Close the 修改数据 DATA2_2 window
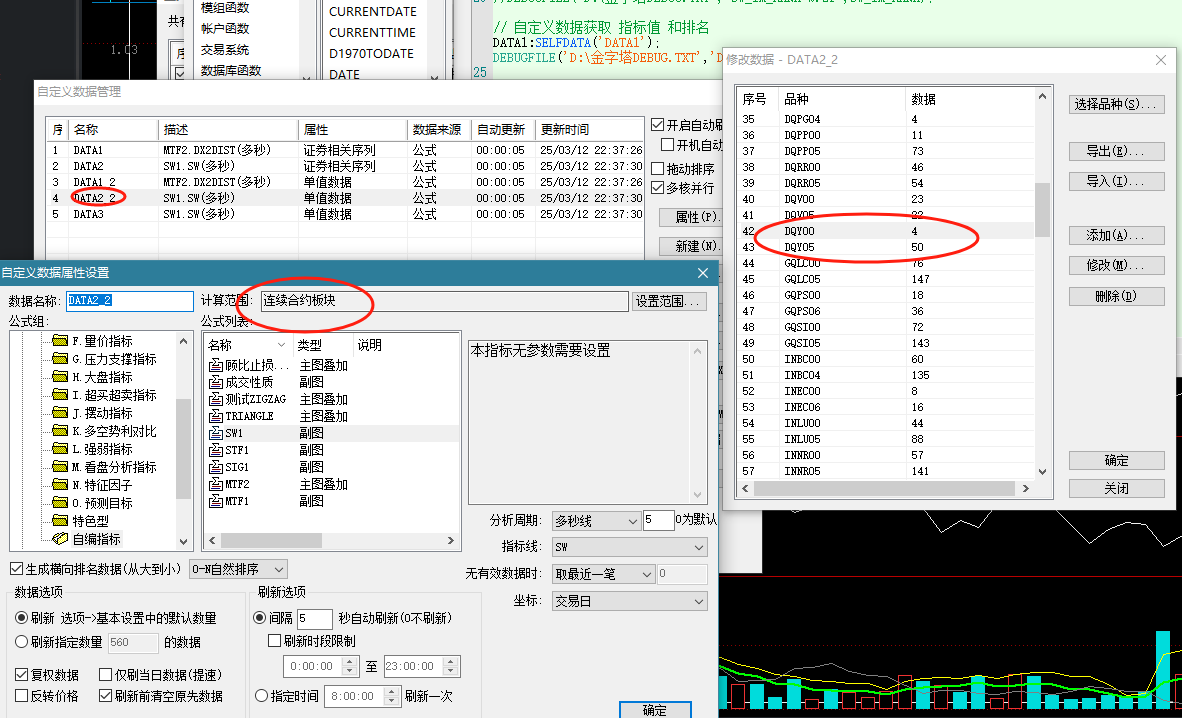This screenshot has width=1182, height=718. pyautogui.click(x=1161, y=60)
